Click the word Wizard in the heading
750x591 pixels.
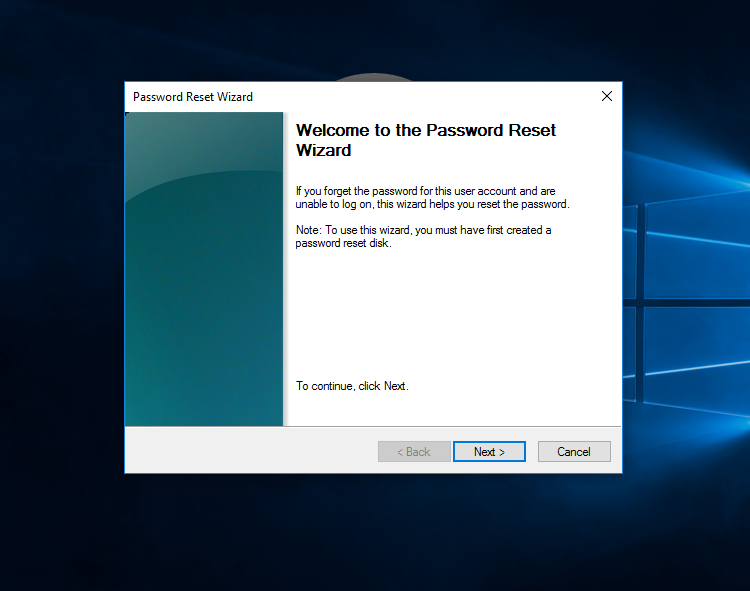[x=323, y=151]
